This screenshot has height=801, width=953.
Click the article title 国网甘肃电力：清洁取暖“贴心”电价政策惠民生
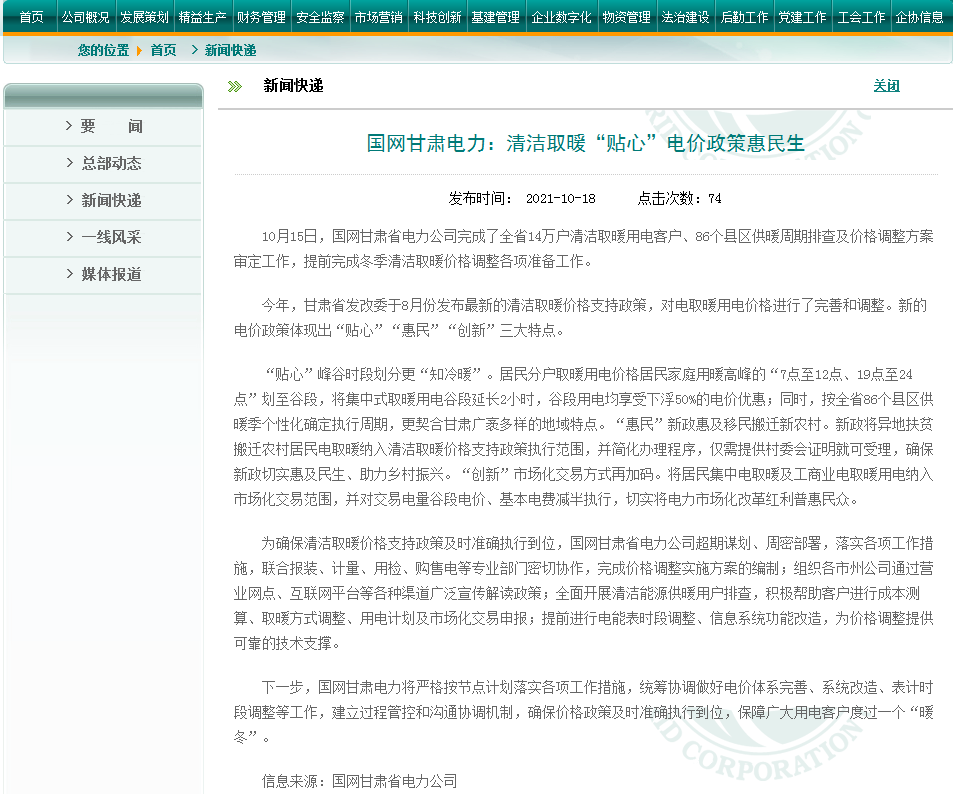[x=586, y=143]
